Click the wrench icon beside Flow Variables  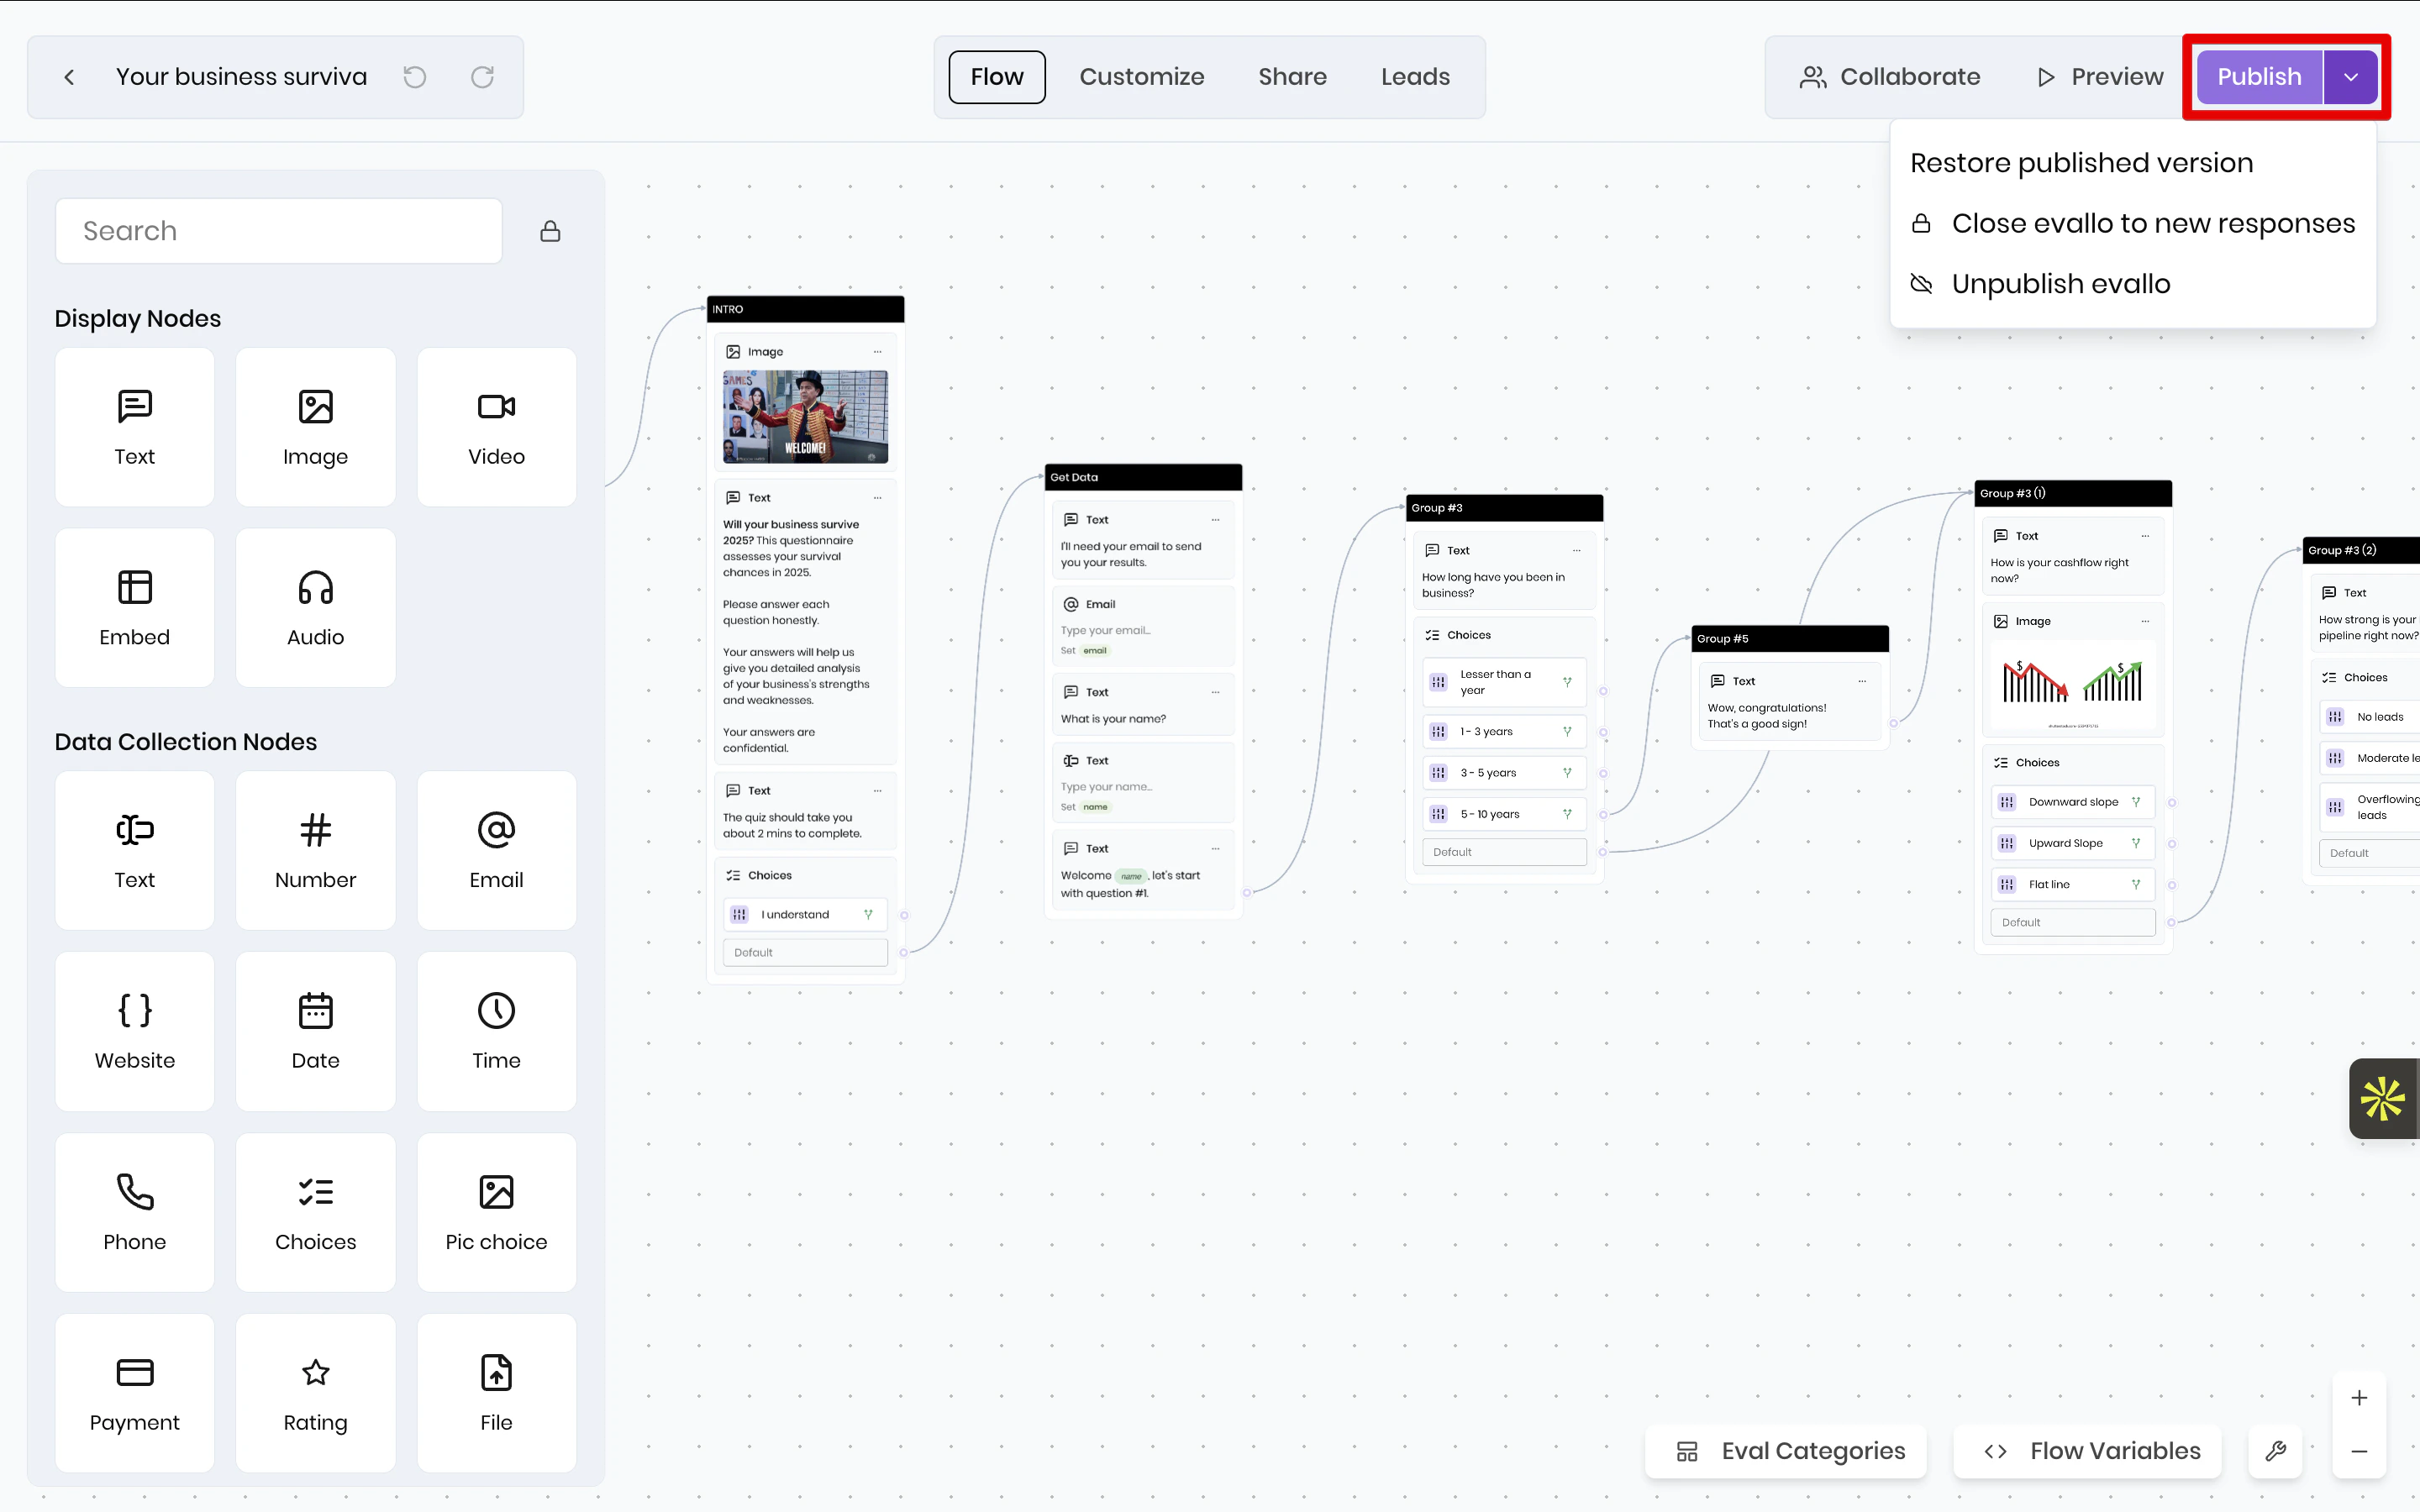[2275, 1450]
